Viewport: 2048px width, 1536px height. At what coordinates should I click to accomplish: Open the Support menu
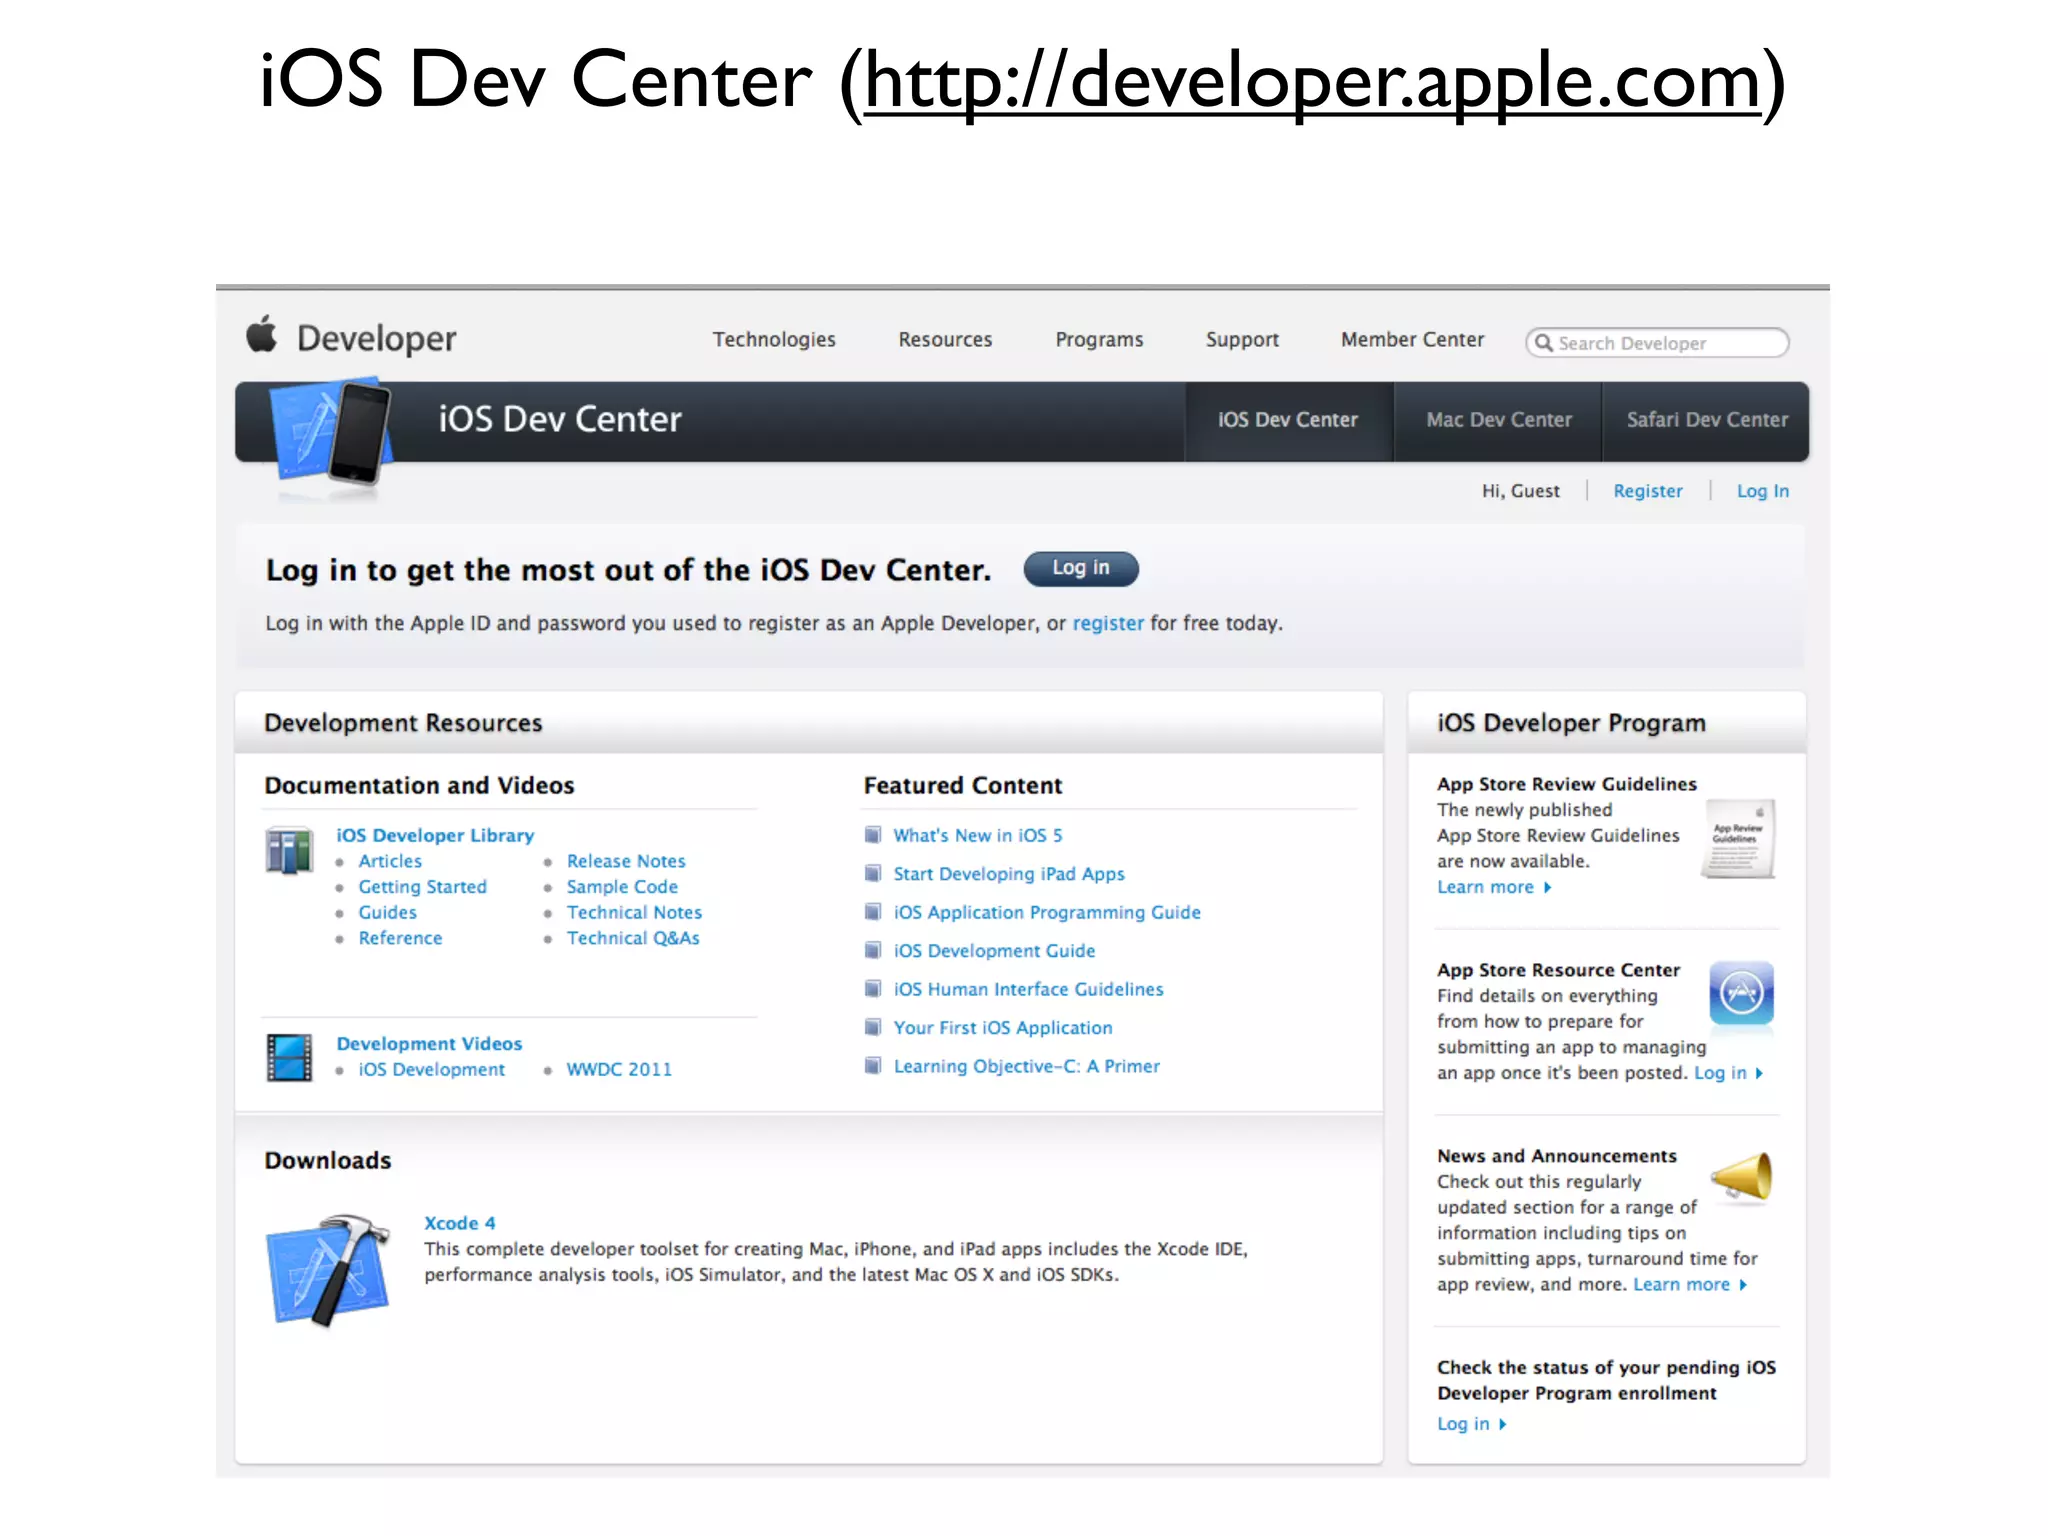coord(1242,340)
